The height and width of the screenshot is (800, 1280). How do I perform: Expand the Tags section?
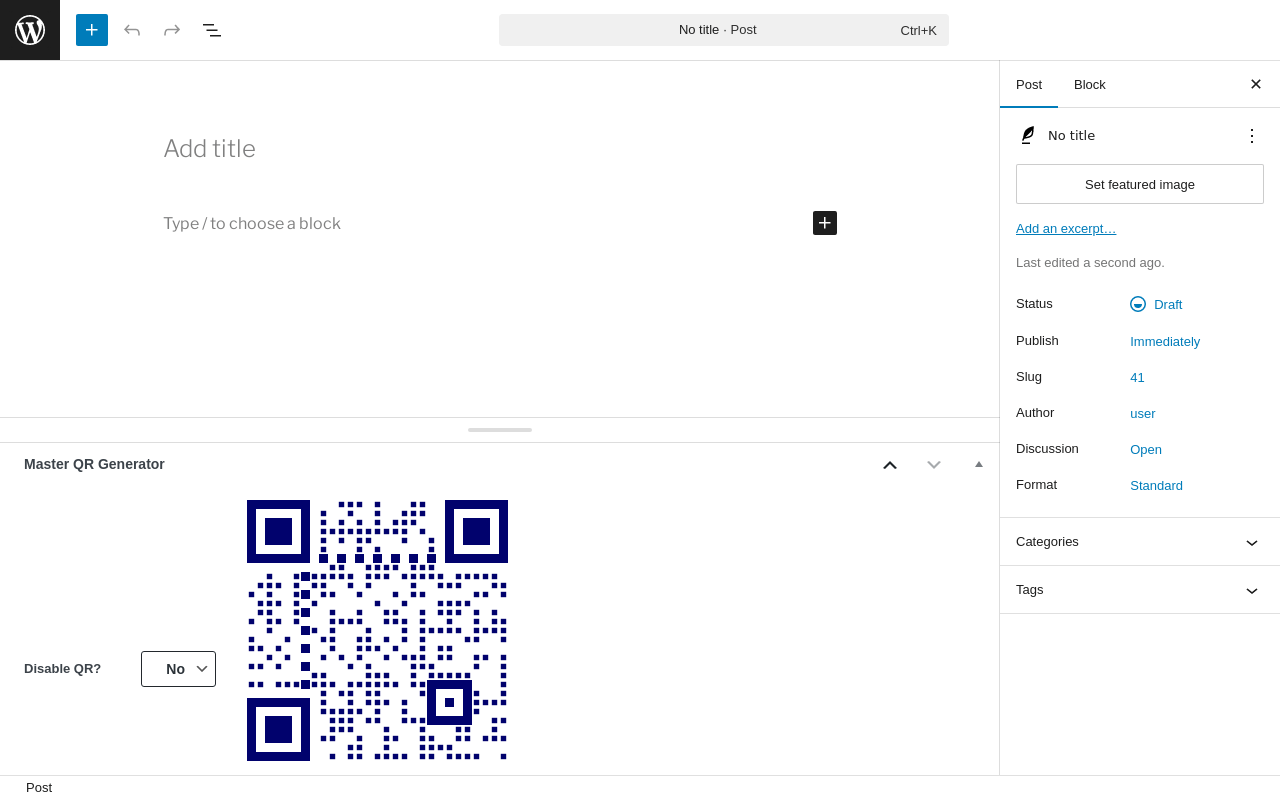coord(1140,590)
